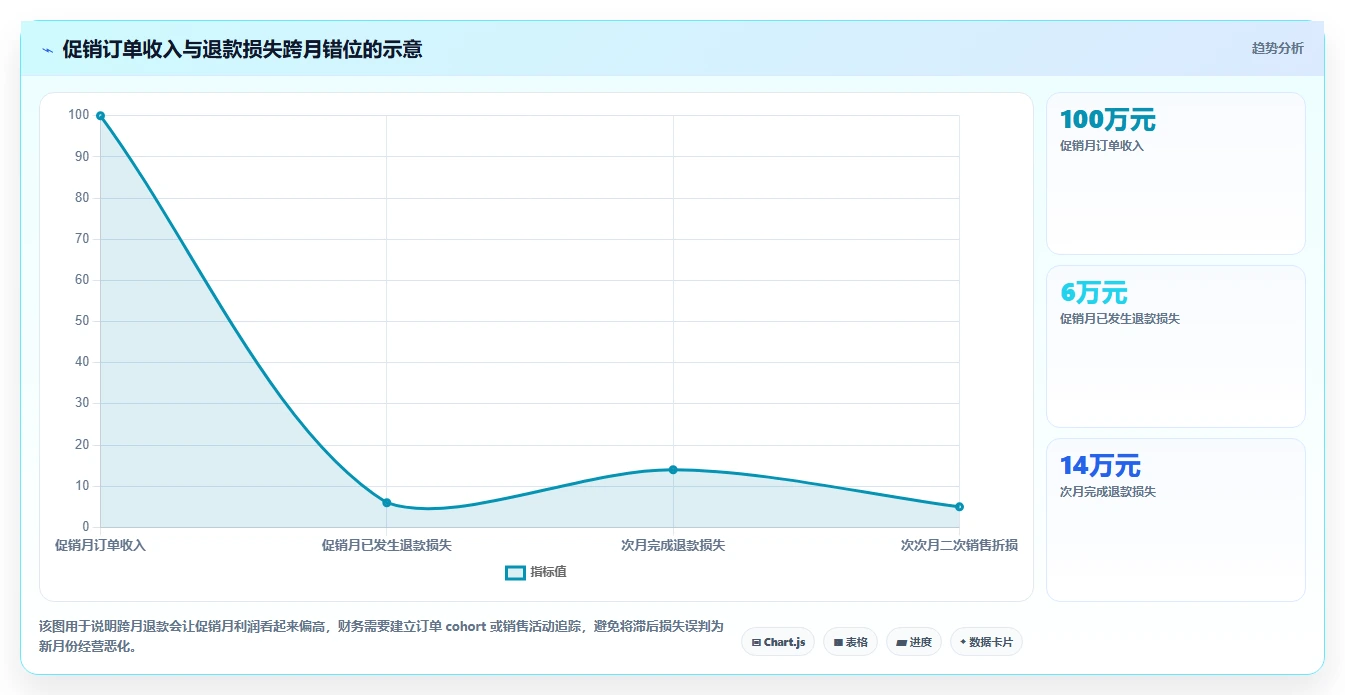
Task: Click the x-axis label 次月完成退款损失
Action: [673, 545]
